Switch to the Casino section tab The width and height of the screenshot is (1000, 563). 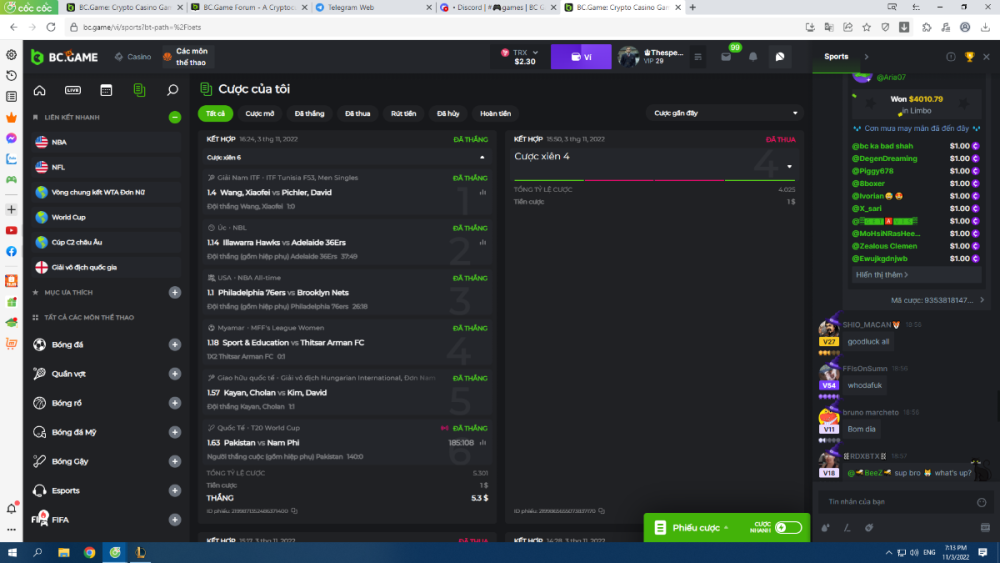tap(133, 57)
